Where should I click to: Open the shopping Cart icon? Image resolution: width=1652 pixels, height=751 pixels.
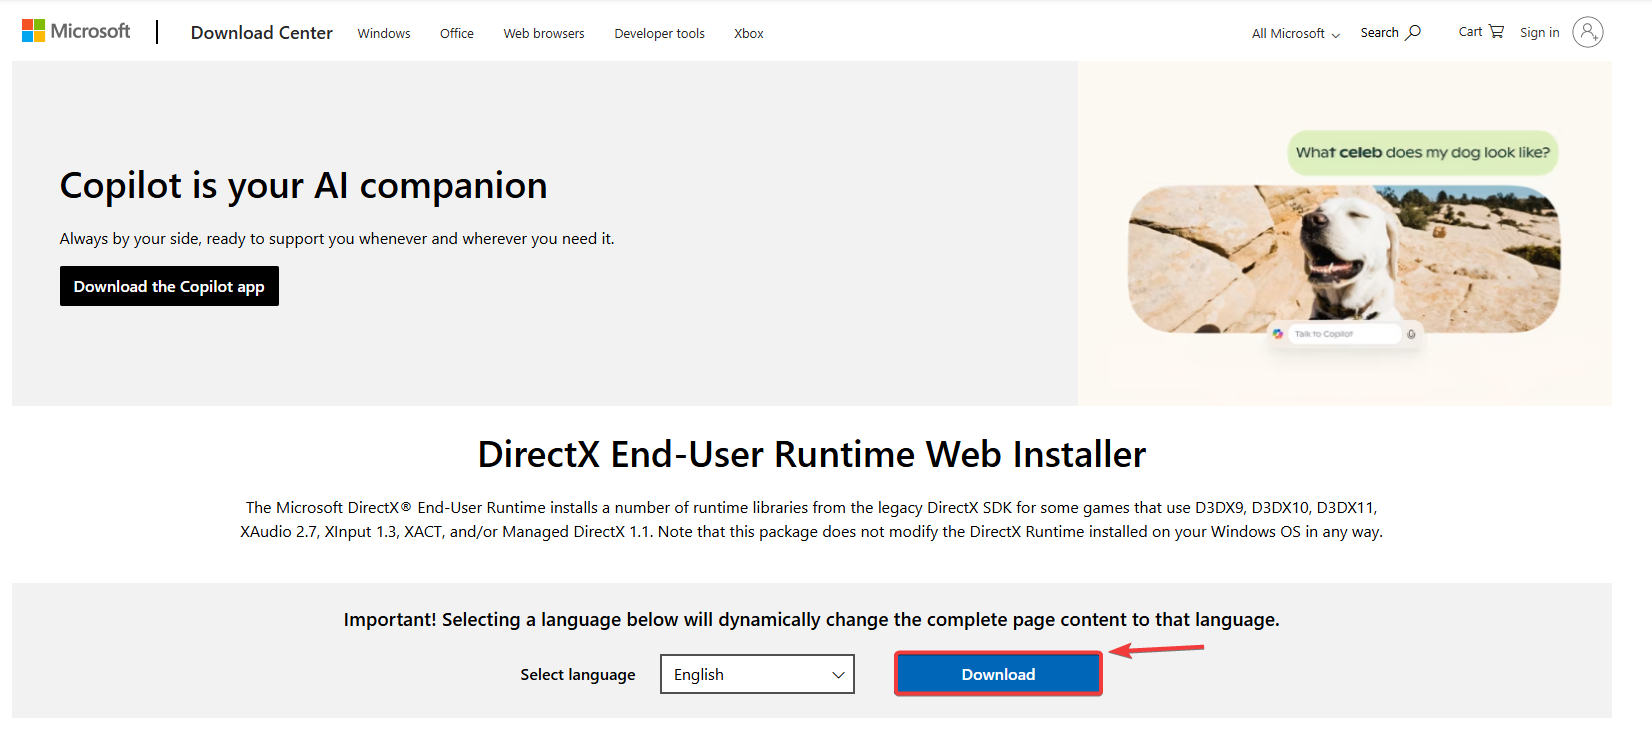click(x=1496, y=32)
